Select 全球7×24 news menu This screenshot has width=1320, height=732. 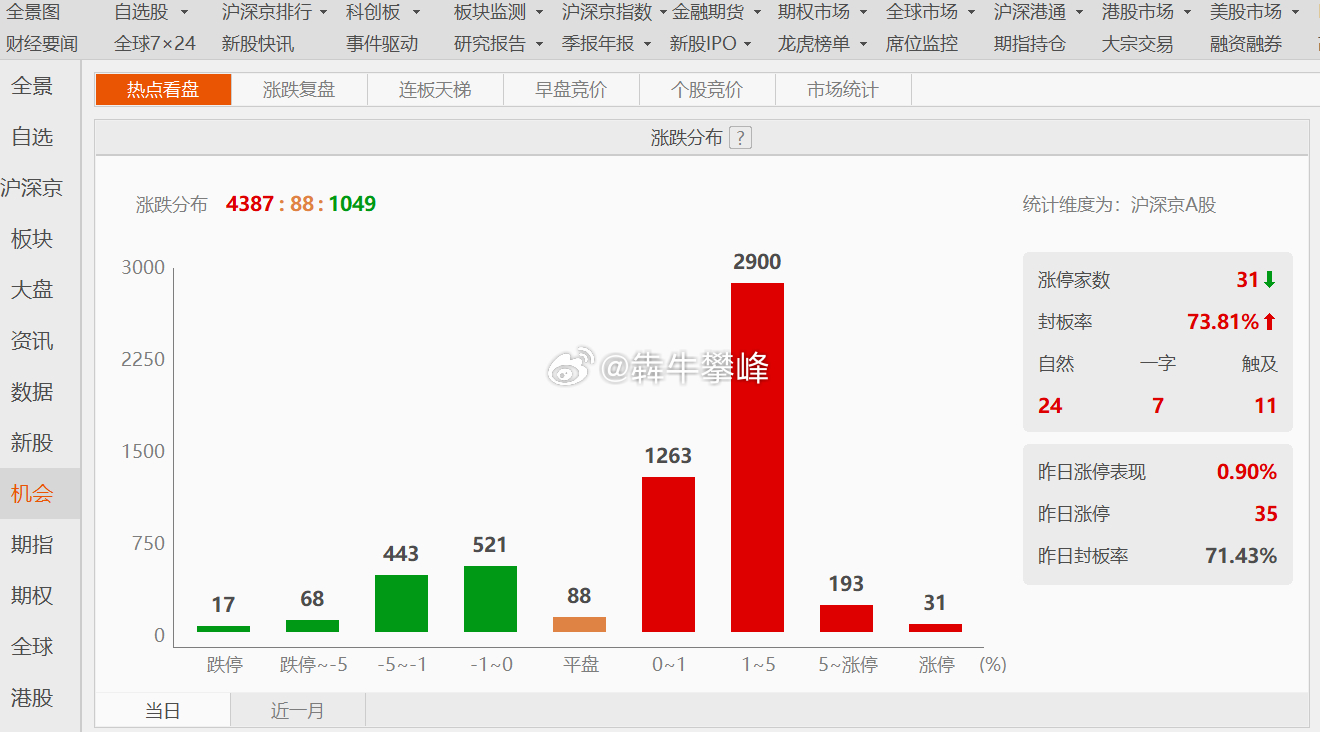(x=155, y=44)
